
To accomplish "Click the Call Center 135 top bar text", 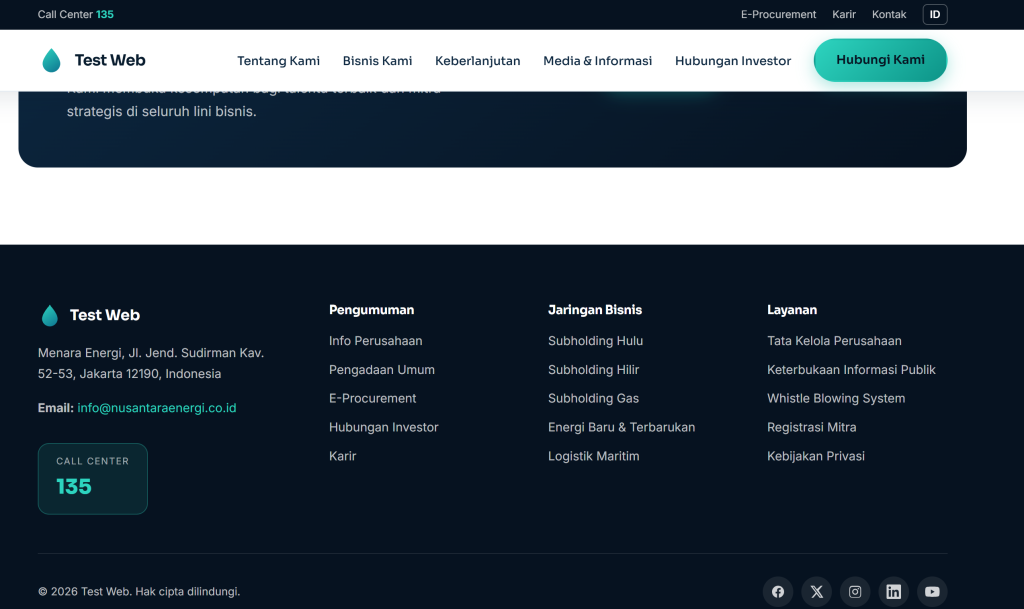I will [x=76, y=14].
